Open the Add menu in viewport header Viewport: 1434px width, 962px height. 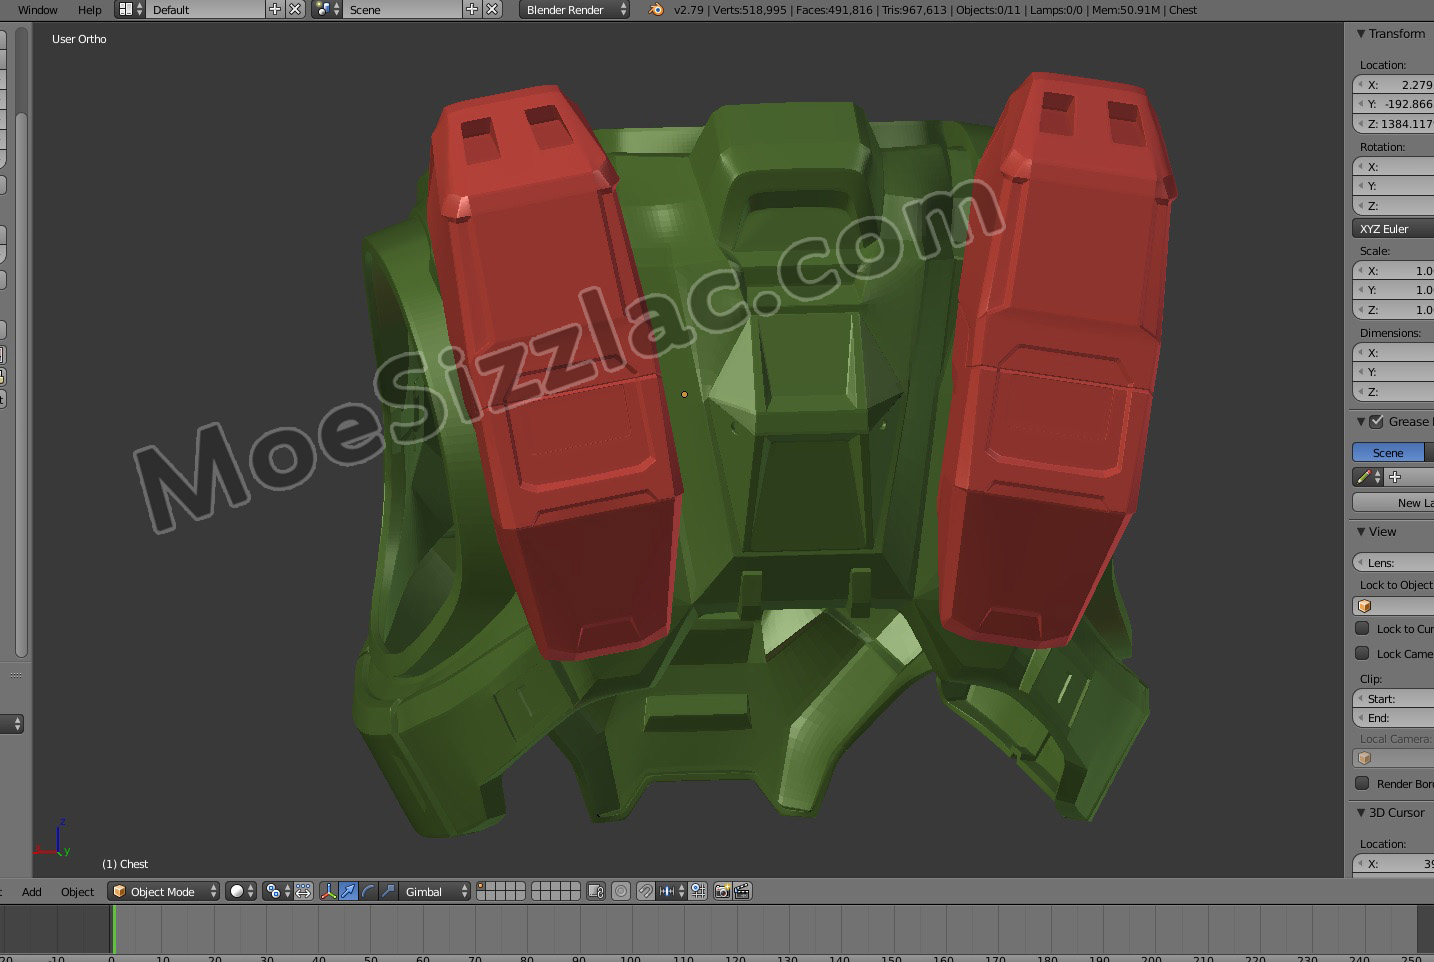pyautogui.click(x=32, y=892)
